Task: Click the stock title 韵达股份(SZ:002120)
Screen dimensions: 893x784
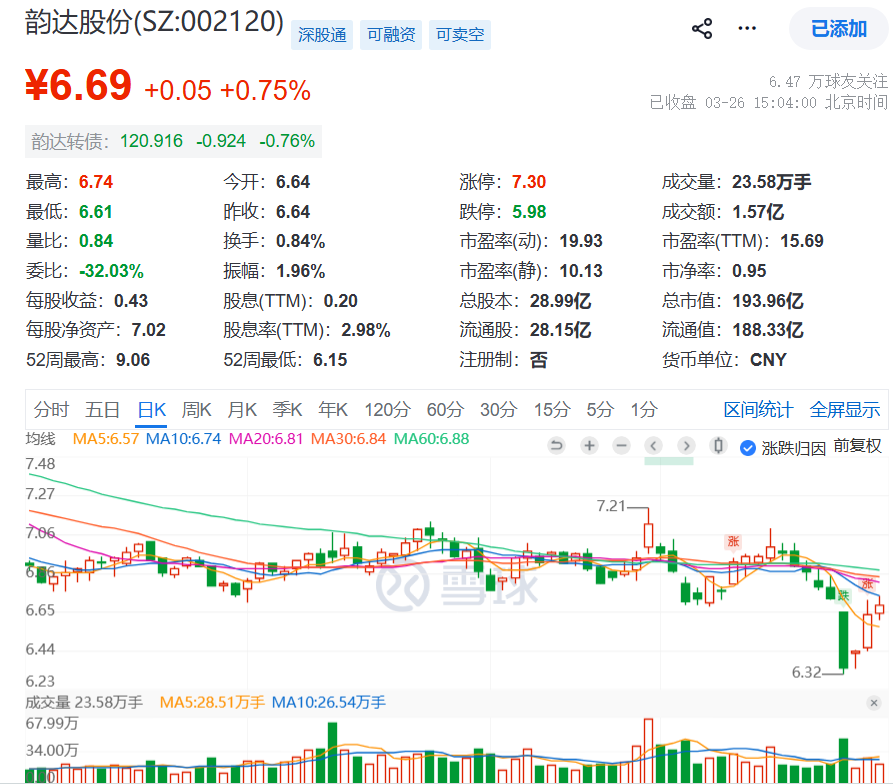Action: [x=154, y=22]
